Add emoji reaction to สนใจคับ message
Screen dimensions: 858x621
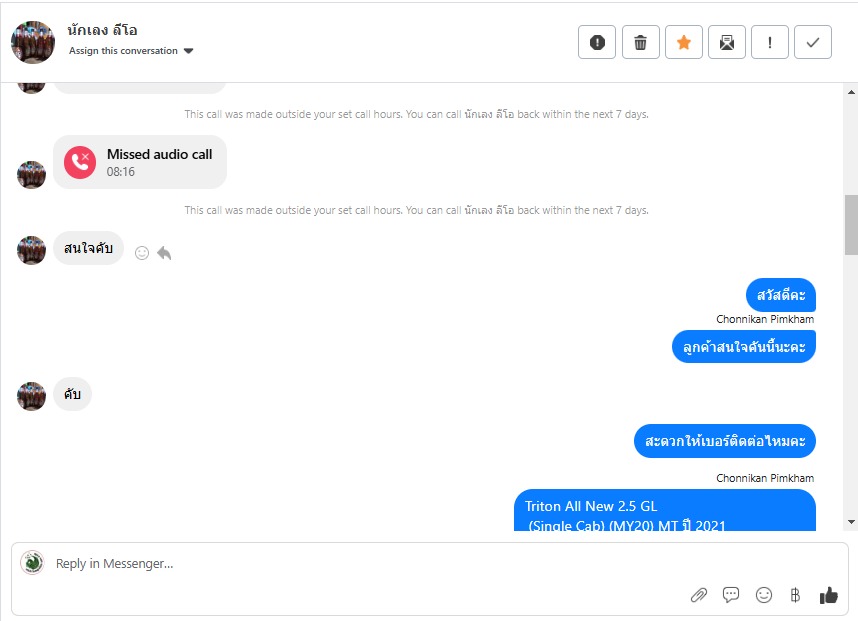[142, 253]
